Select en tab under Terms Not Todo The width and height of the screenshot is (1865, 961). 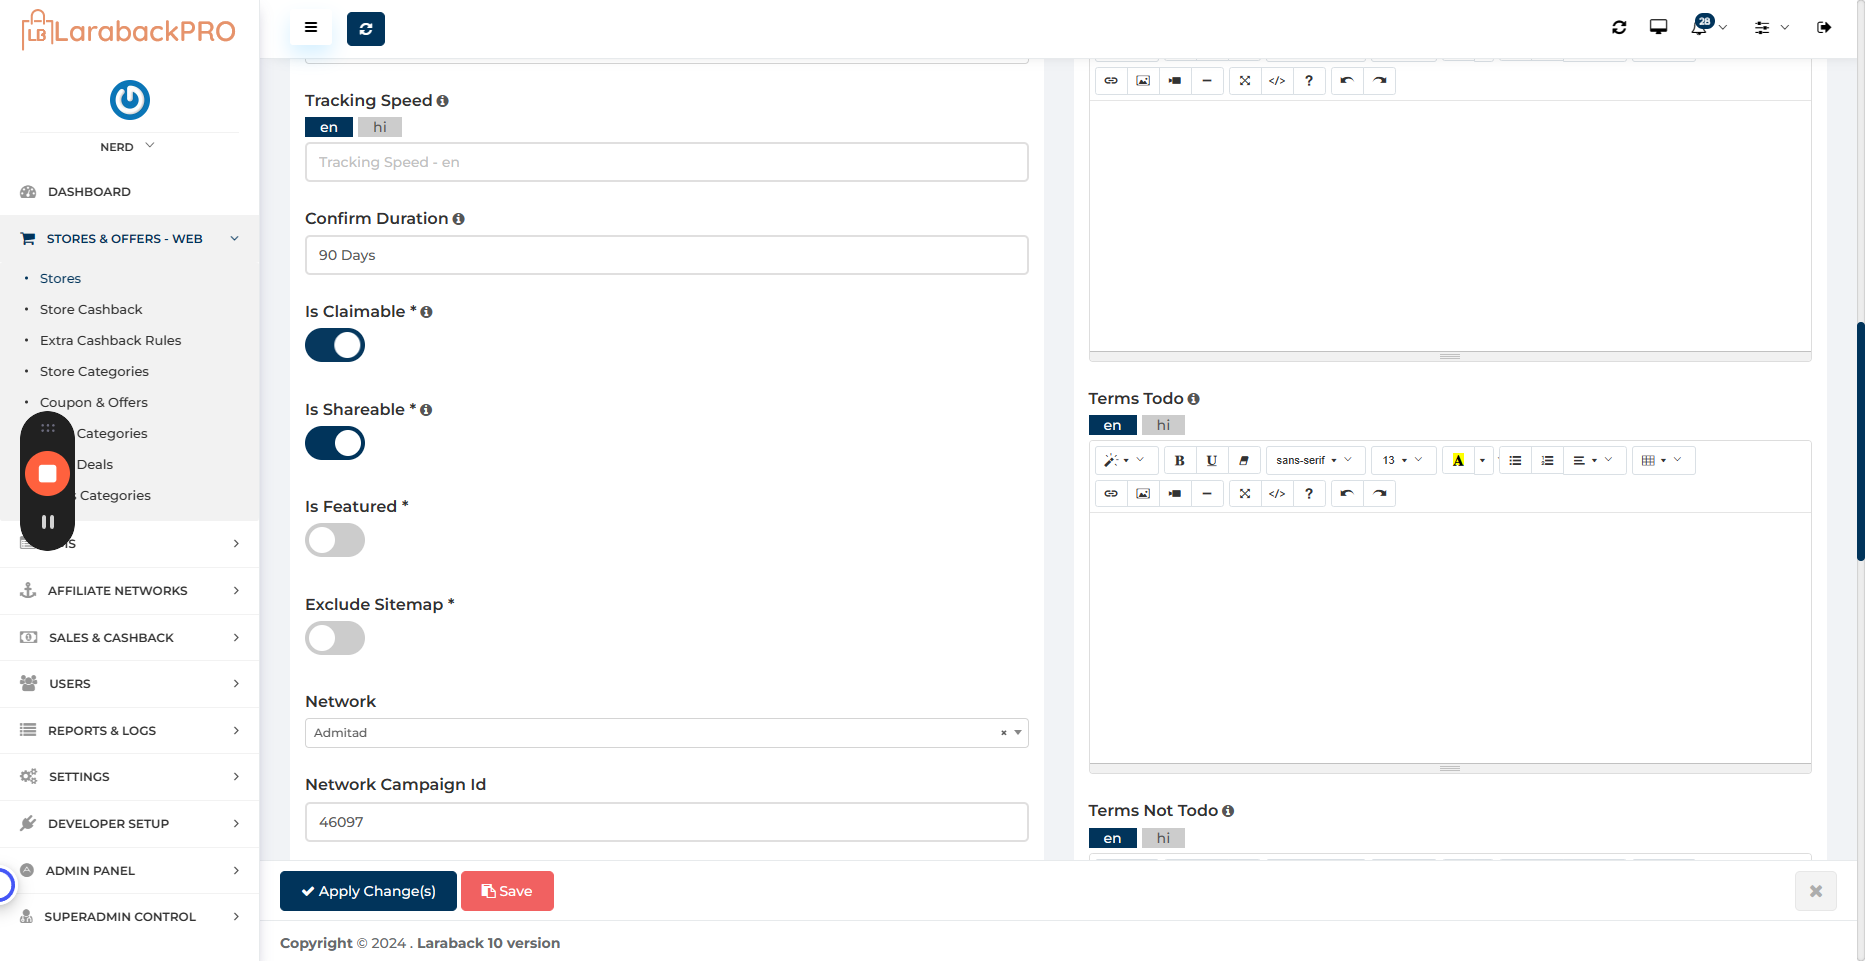coord(1112,838)
